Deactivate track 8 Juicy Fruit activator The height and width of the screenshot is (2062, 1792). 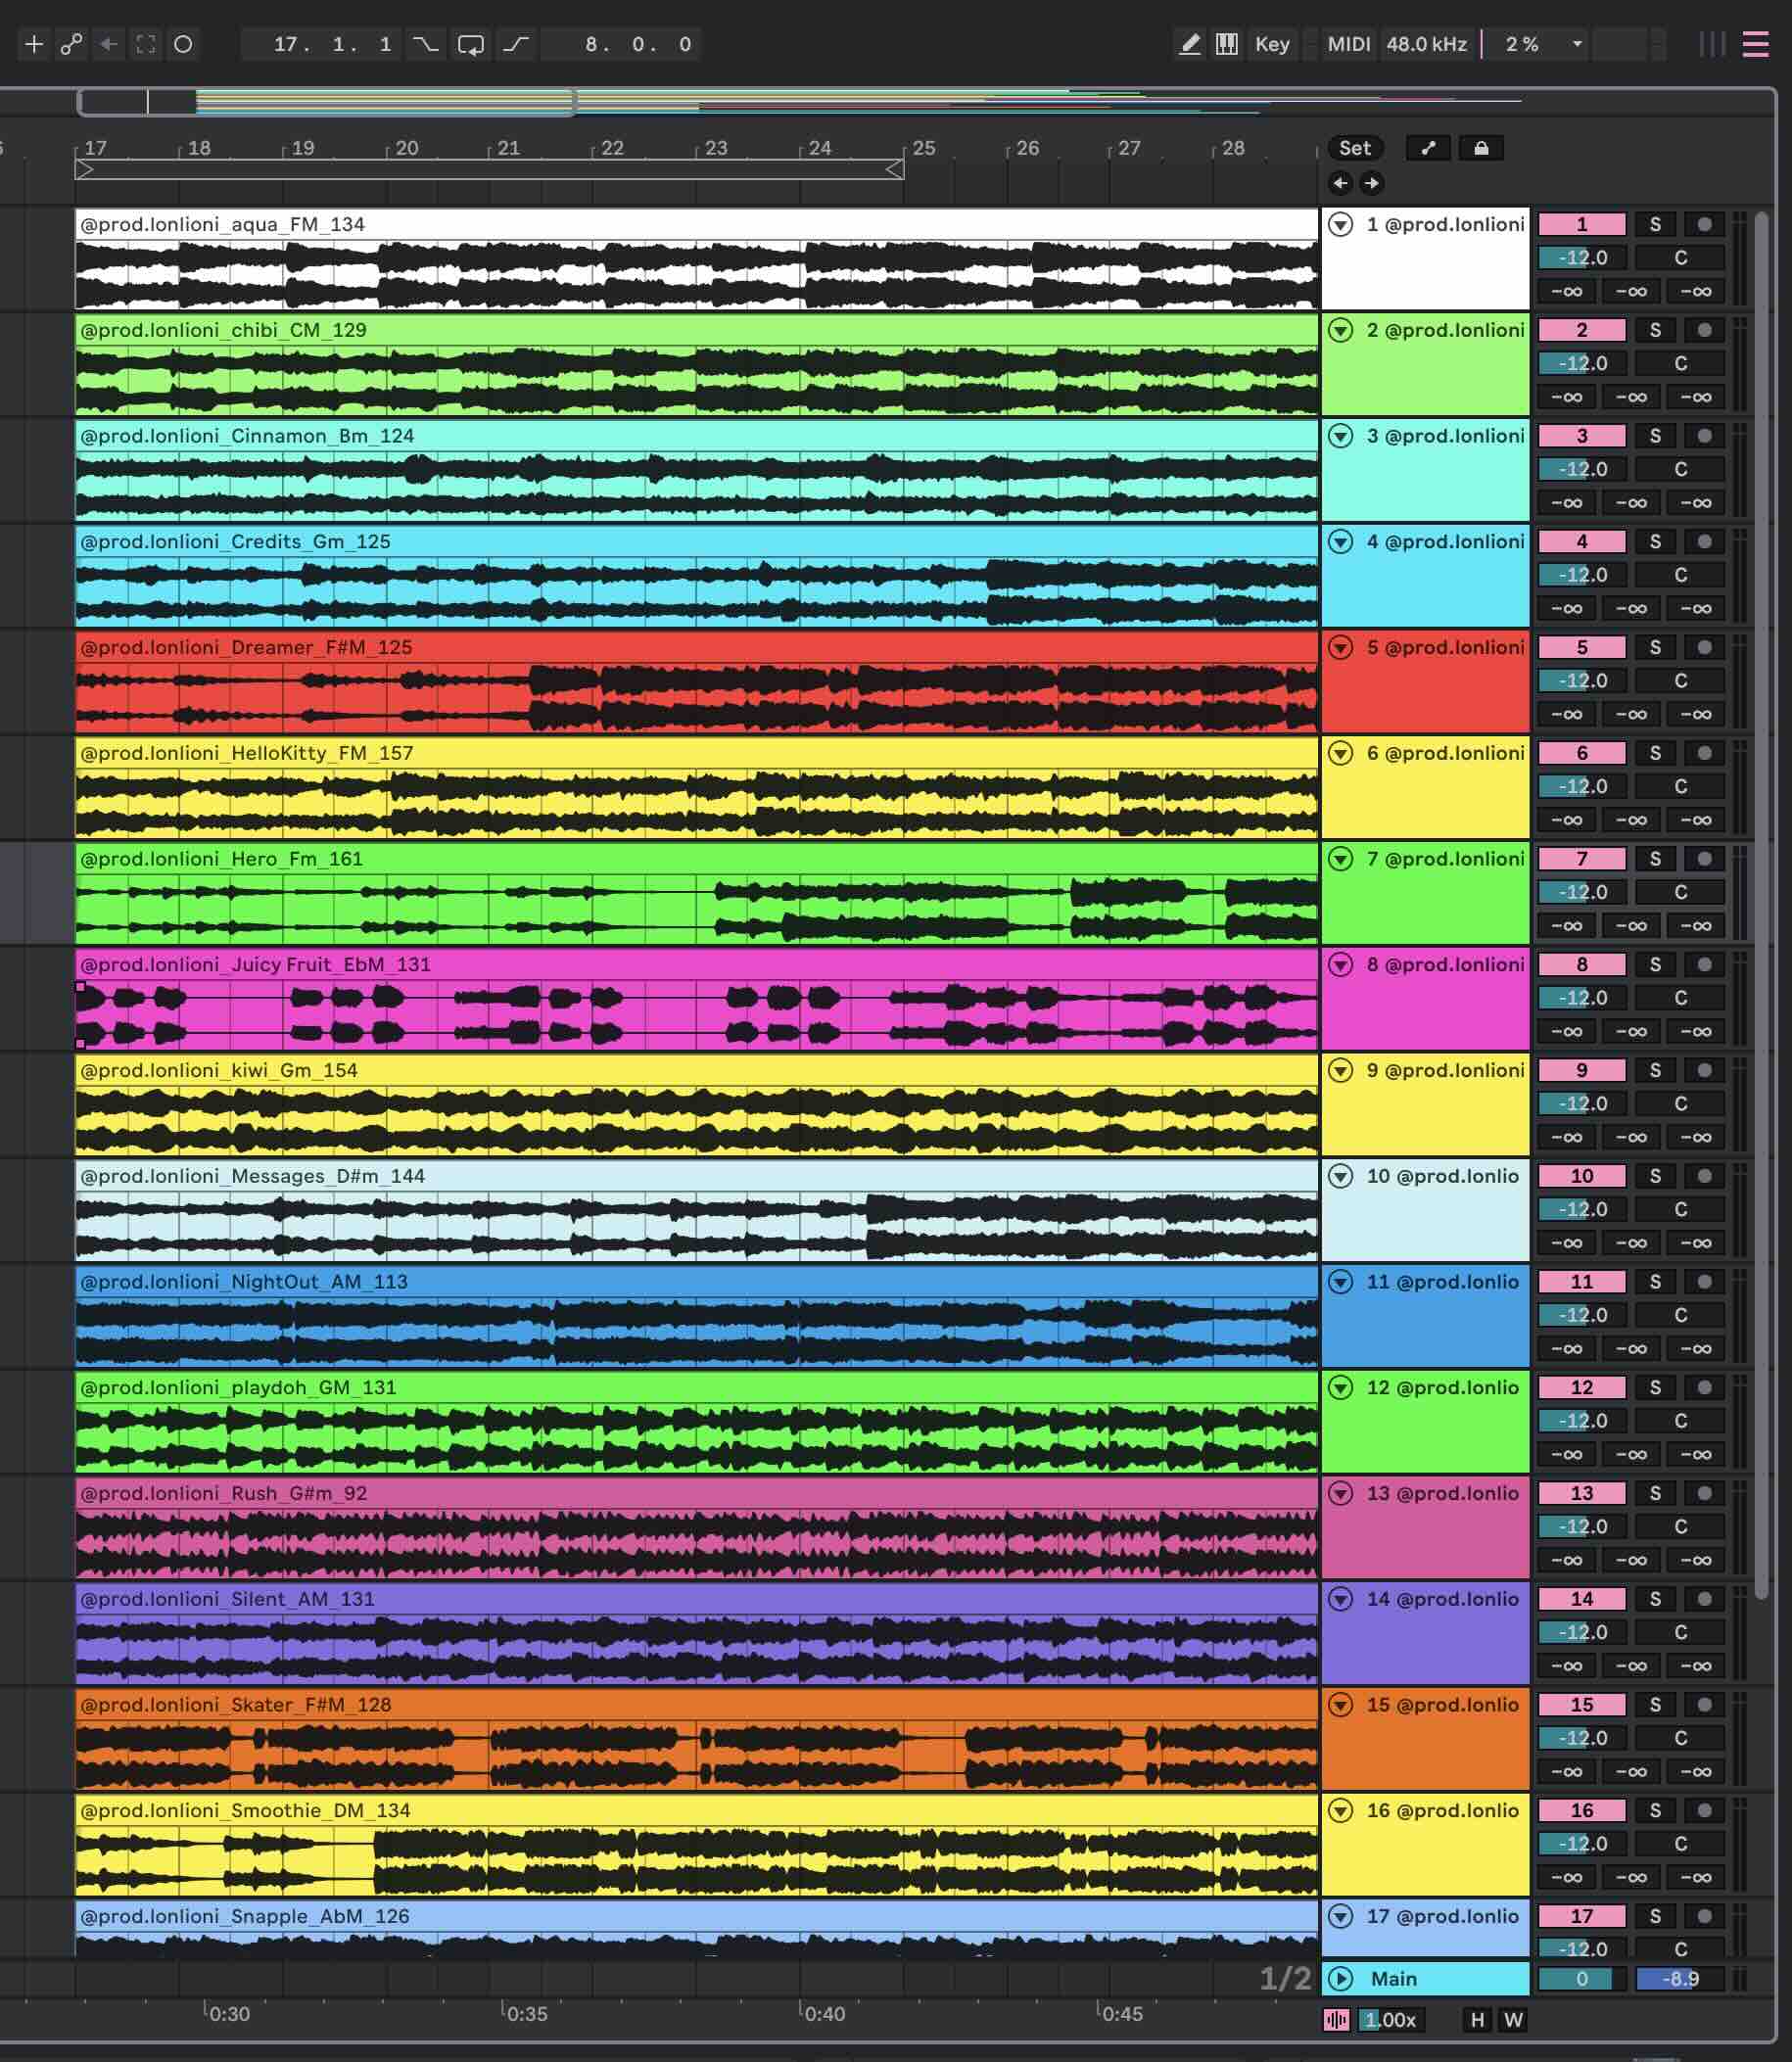click(1581, 964)
